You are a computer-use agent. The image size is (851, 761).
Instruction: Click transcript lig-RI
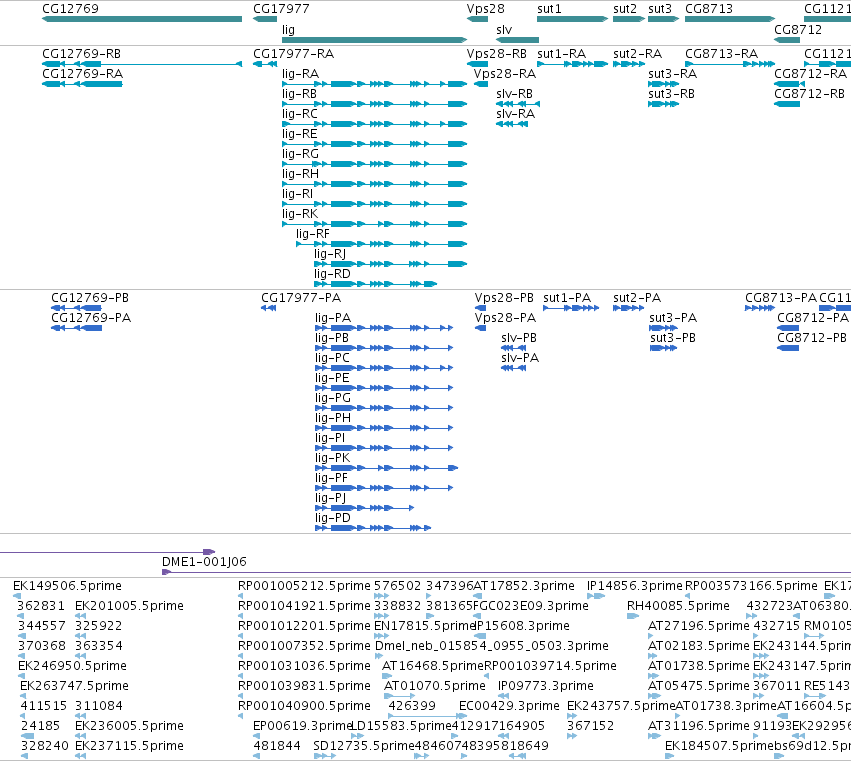pyautogui.click(x=374, y=204)
